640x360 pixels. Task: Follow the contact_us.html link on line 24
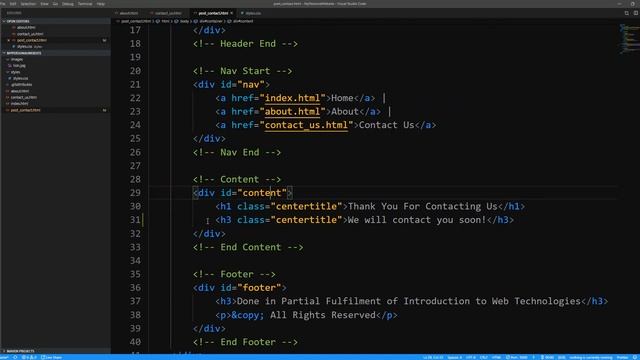pyautogui.click(x=306, y=125)
